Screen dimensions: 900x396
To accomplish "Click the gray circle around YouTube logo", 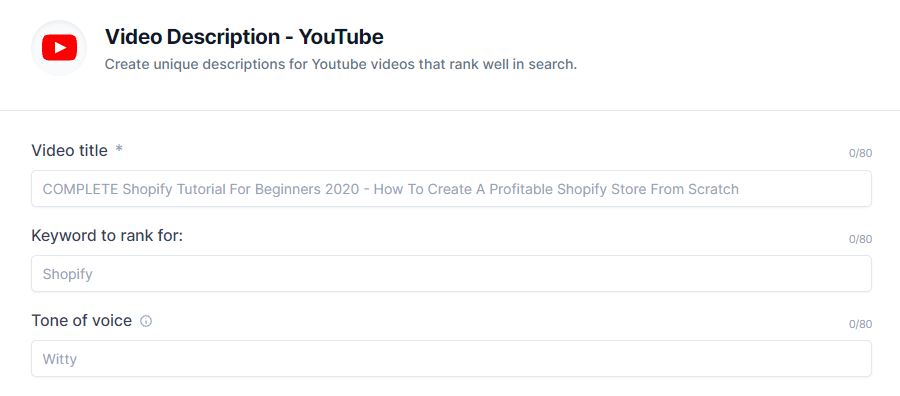I will [x=59, y=48].
